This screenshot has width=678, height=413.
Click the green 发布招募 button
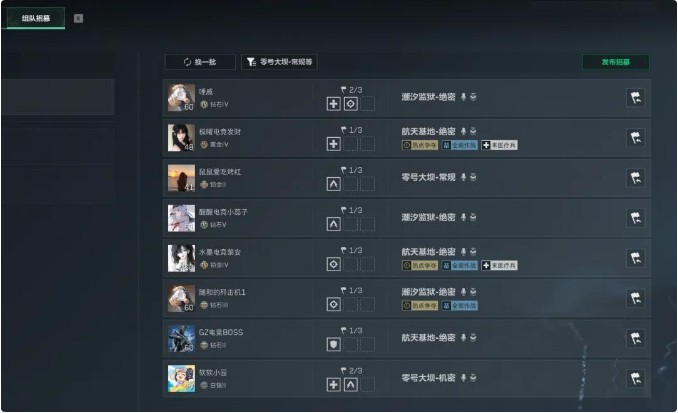point(616,62)
